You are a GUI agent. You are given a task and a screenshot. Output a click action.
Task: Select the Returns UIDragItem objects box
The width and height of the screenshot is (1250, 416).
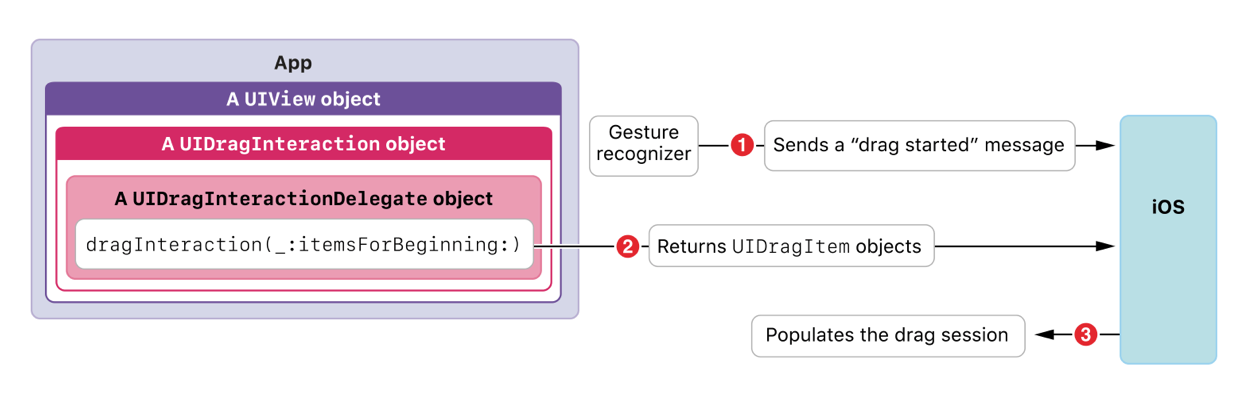point(792,246)
